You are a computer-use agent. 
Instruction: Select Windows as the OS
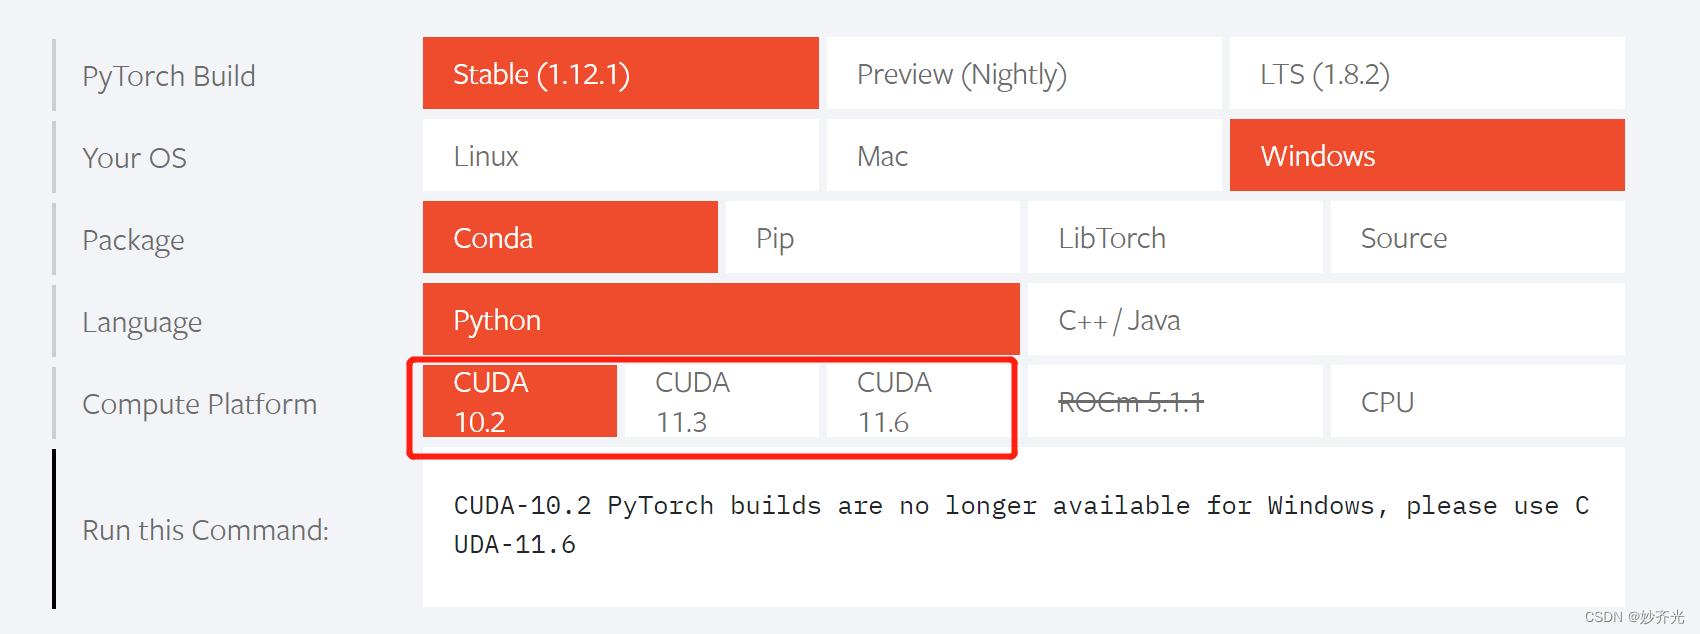(x=1426, y=155)
